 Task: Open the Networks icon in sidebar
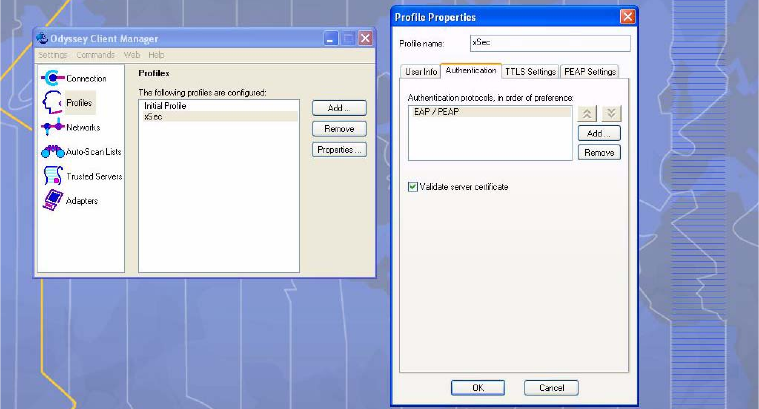53,127
